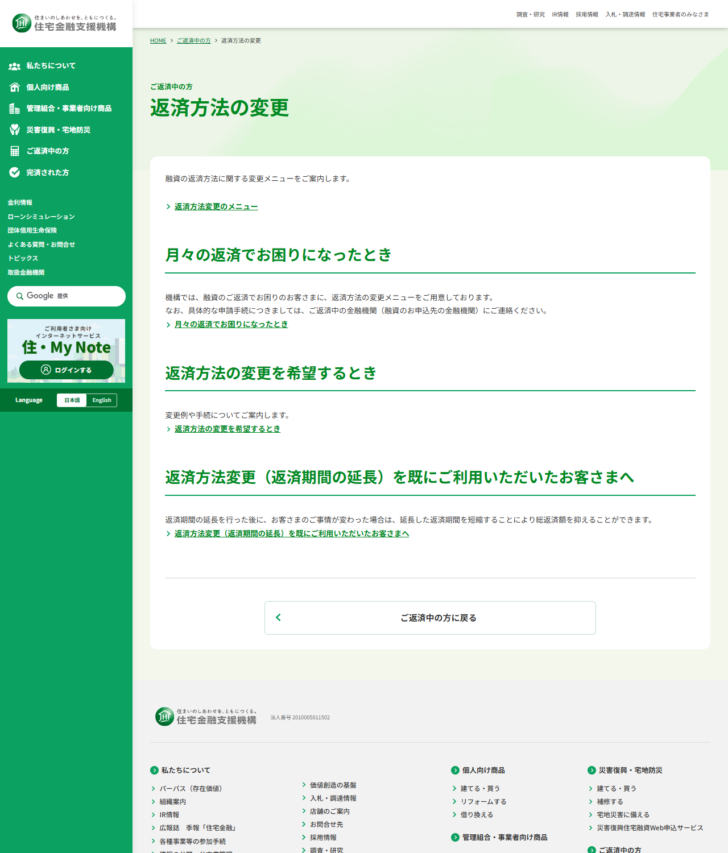
Task: Click the user icon on ログインする button
Action: coord(46,370)
